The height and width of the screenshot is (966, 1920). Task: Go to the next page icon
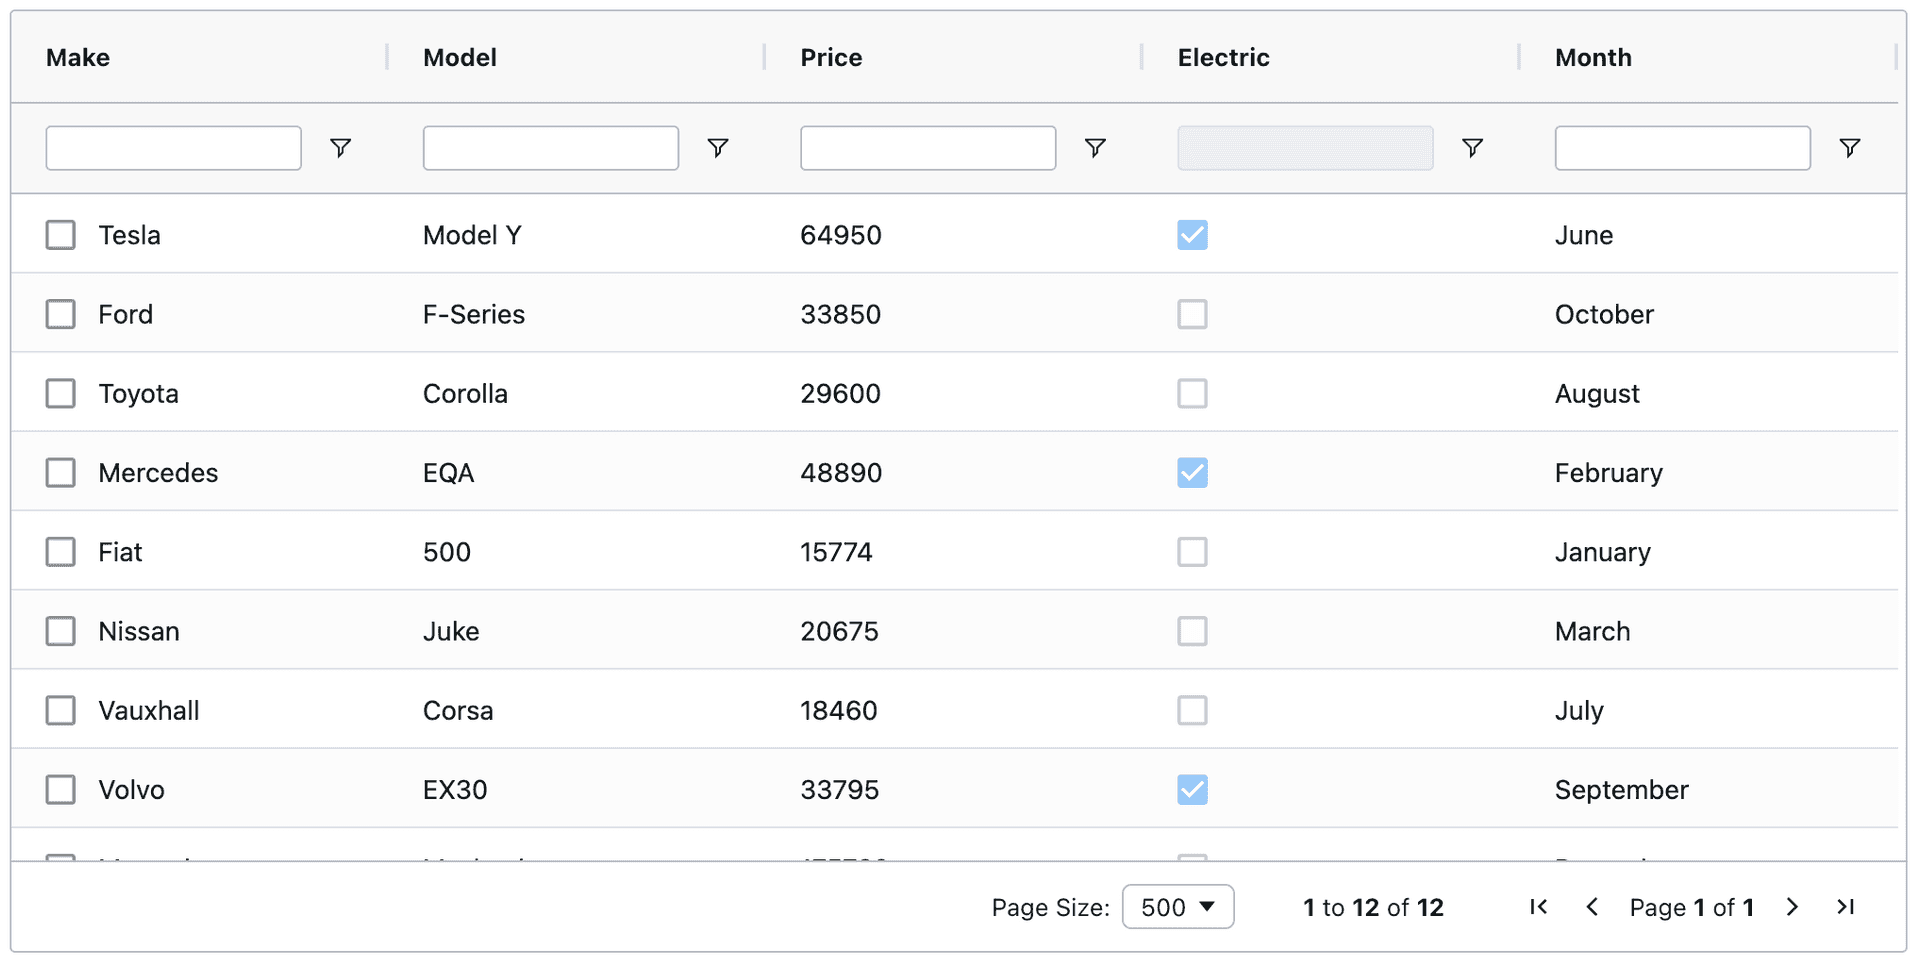click(1792, 907)
